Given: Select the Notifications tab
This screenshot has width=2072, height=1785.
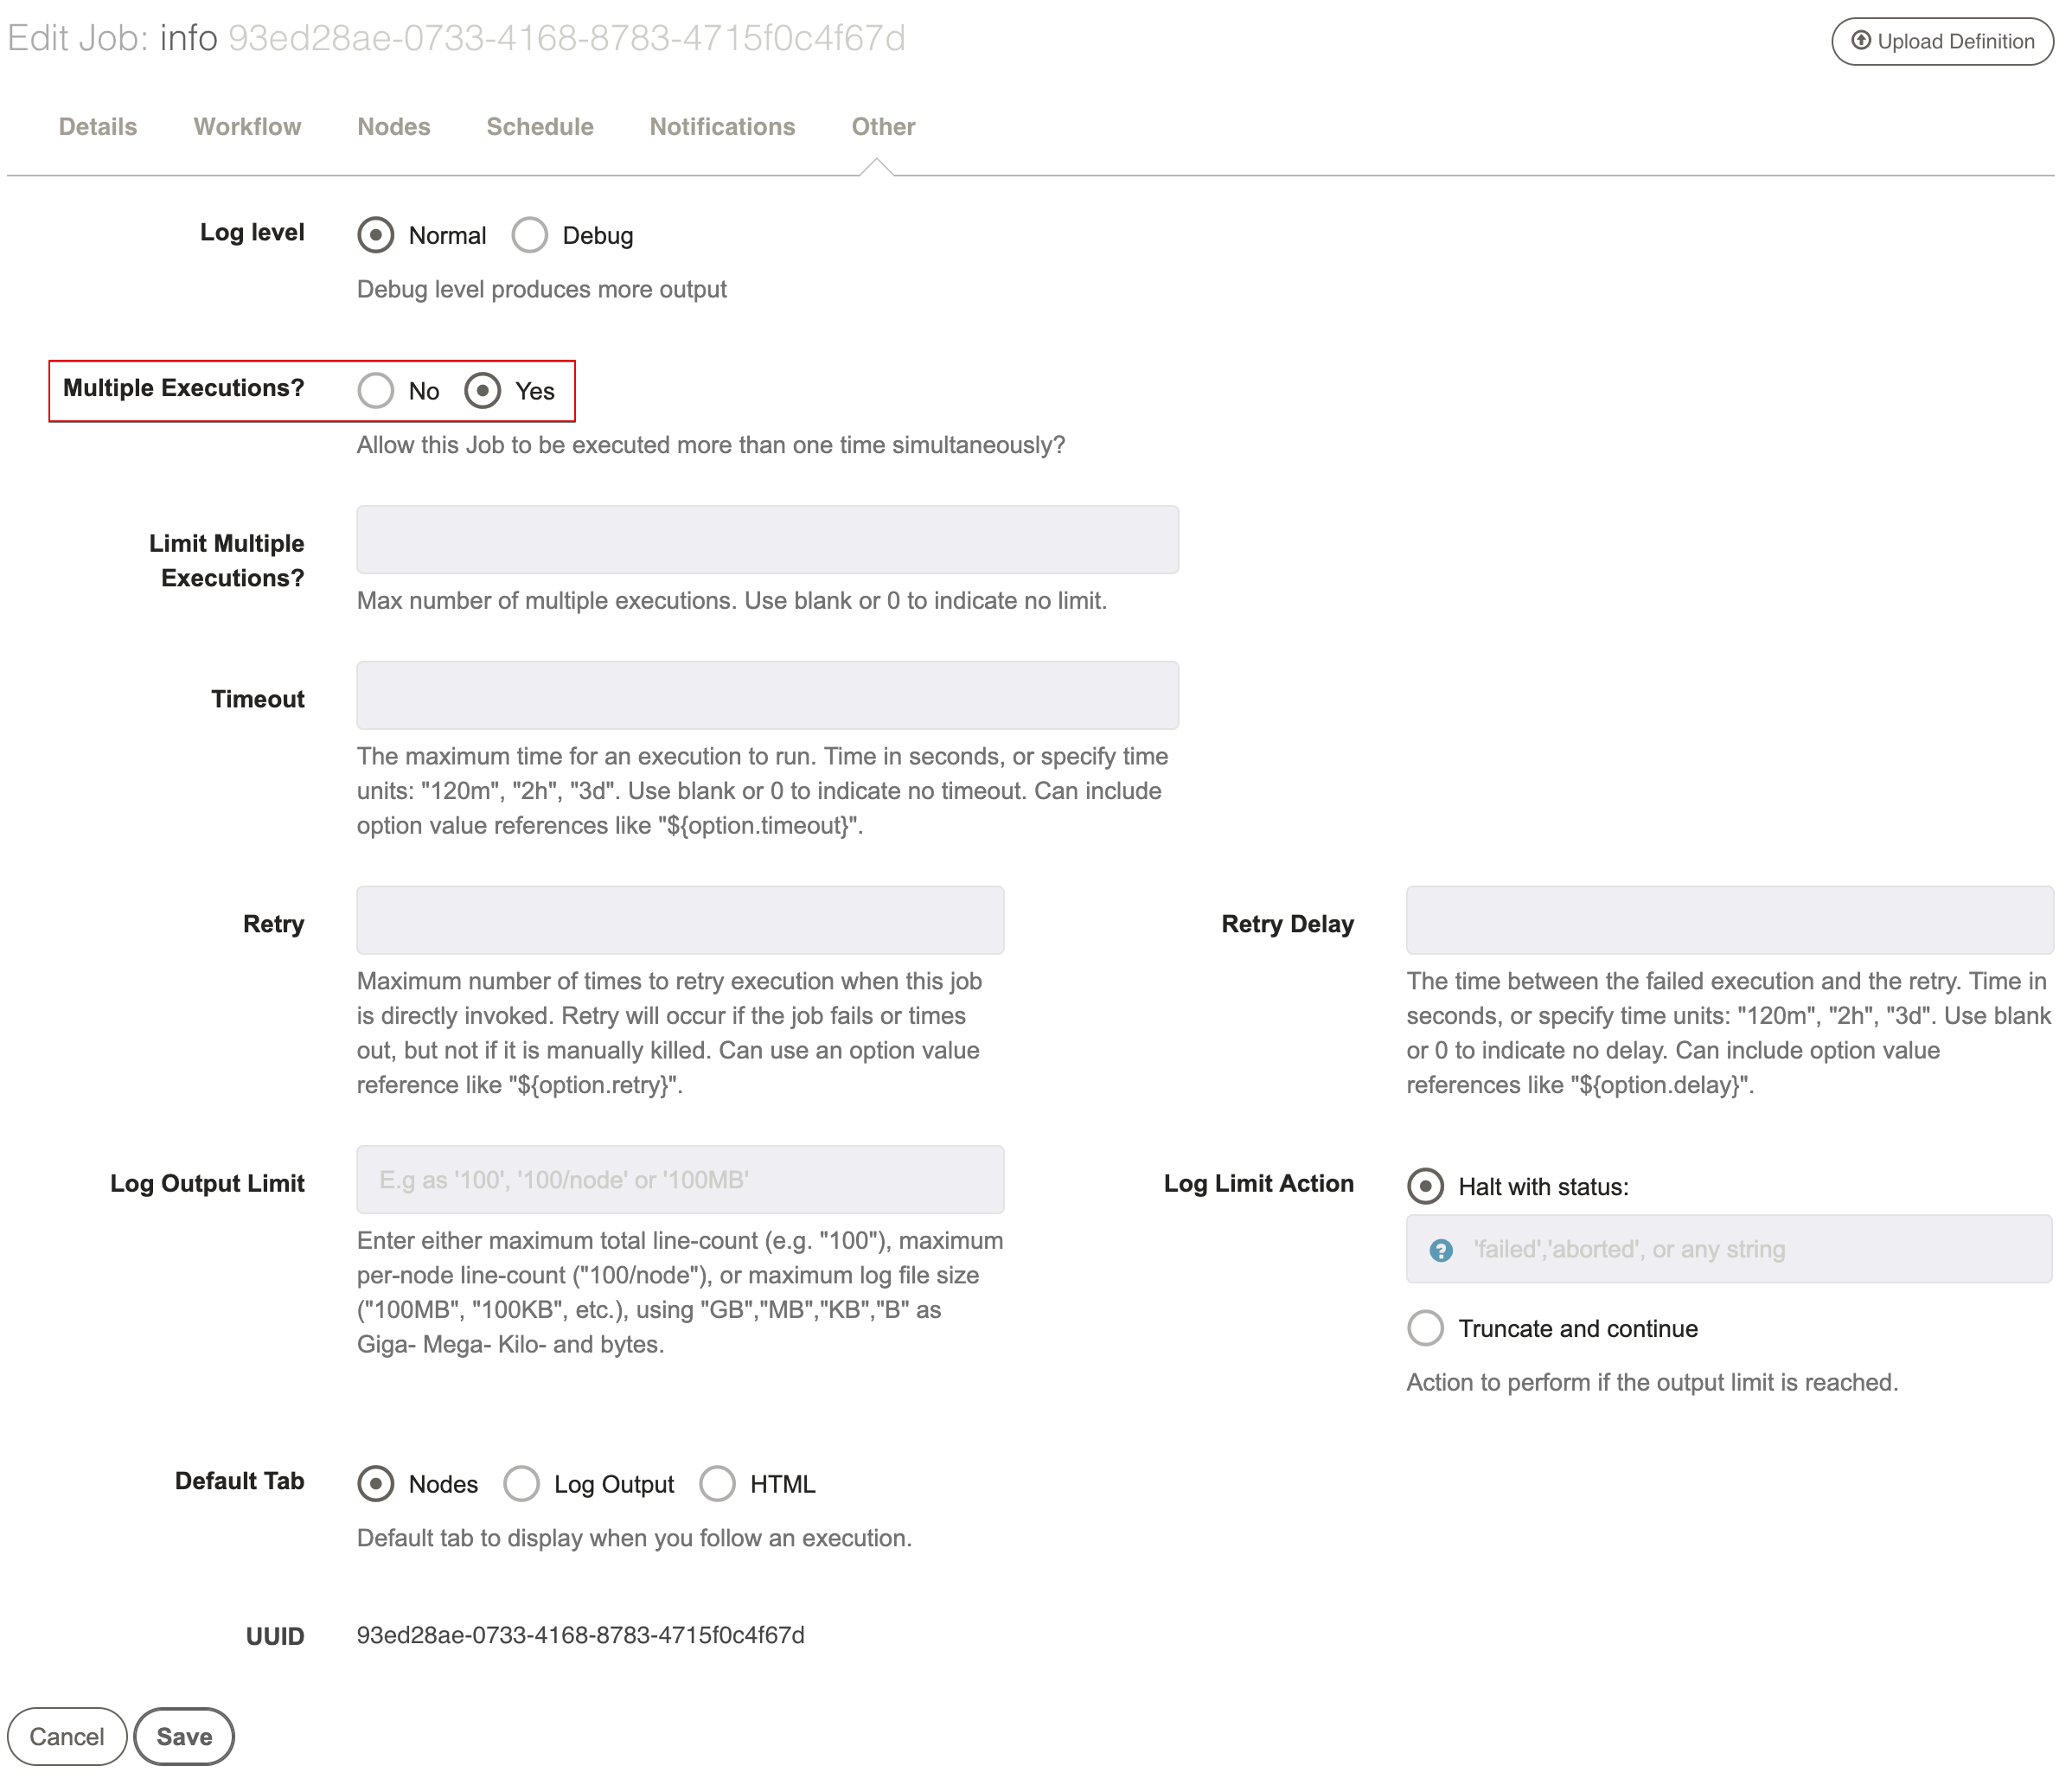Looking at the screenshot, I should tap(722, 127).
